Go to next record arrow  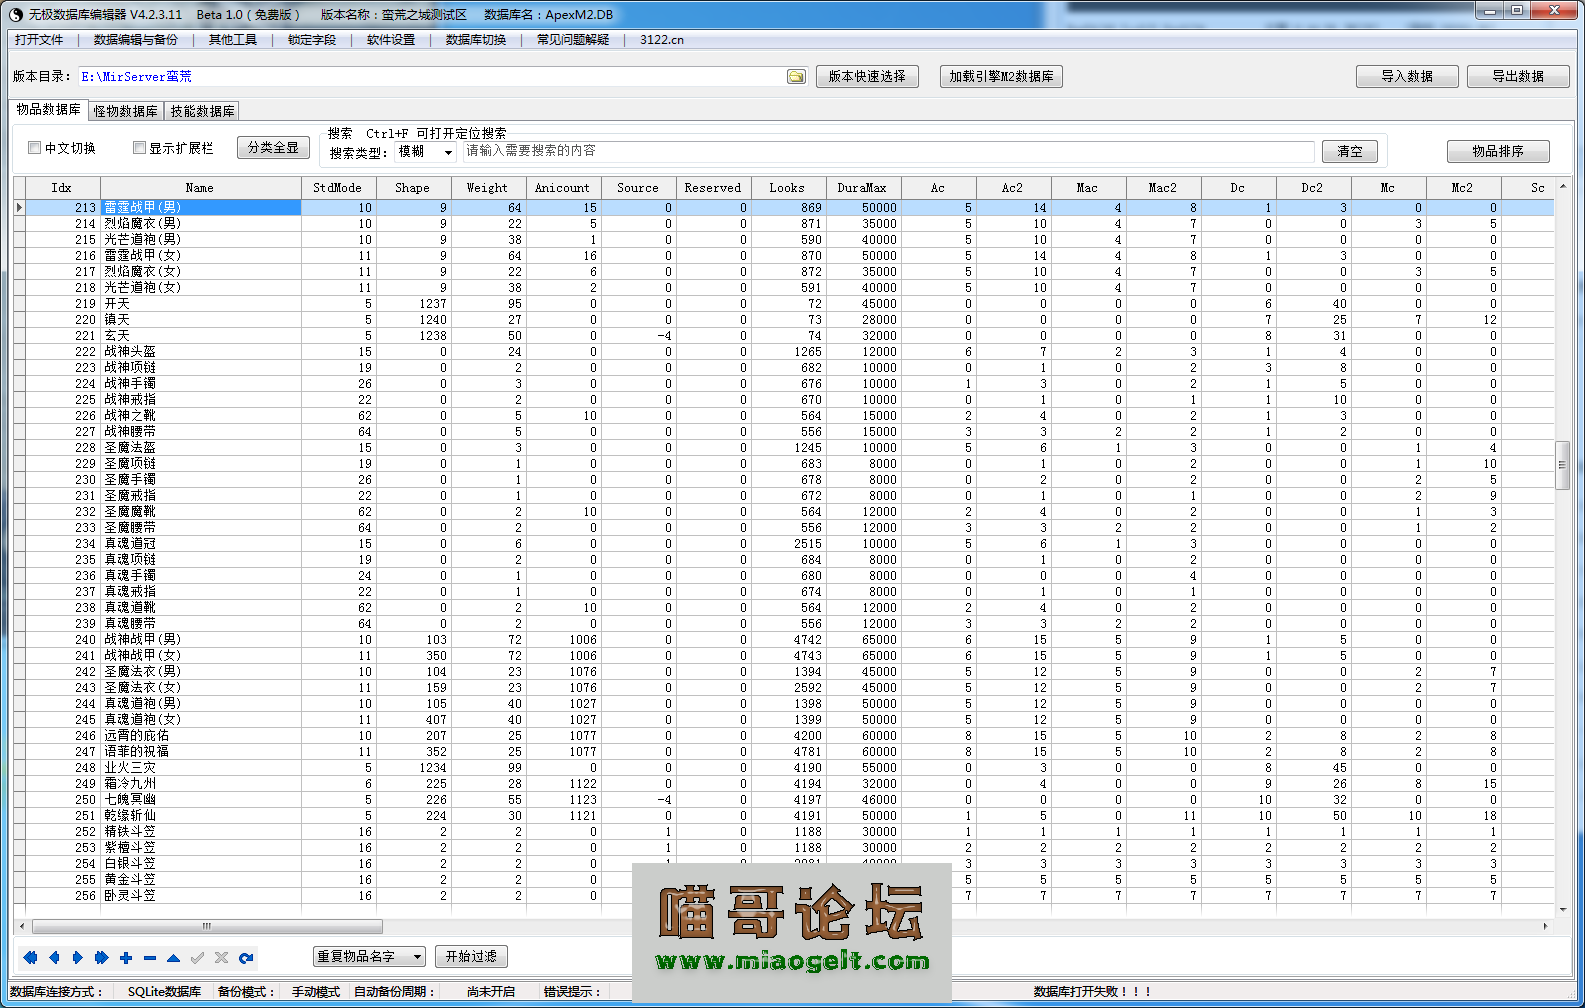click(x=78, y=957)
